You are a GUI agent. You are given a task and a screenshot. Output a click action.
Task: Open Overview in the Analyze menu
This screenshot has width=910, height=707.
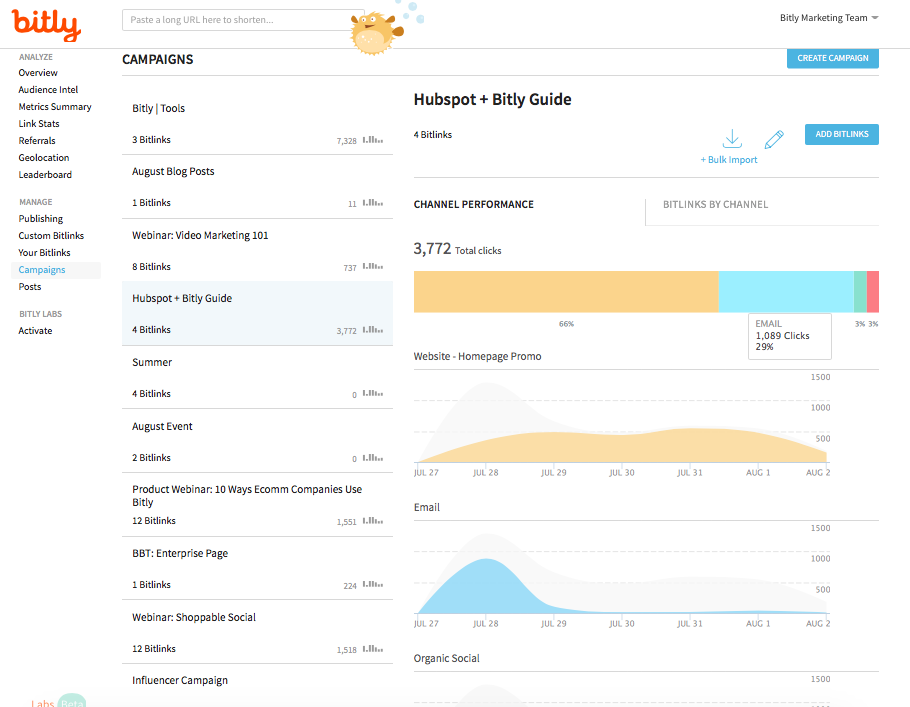(38, 73)
